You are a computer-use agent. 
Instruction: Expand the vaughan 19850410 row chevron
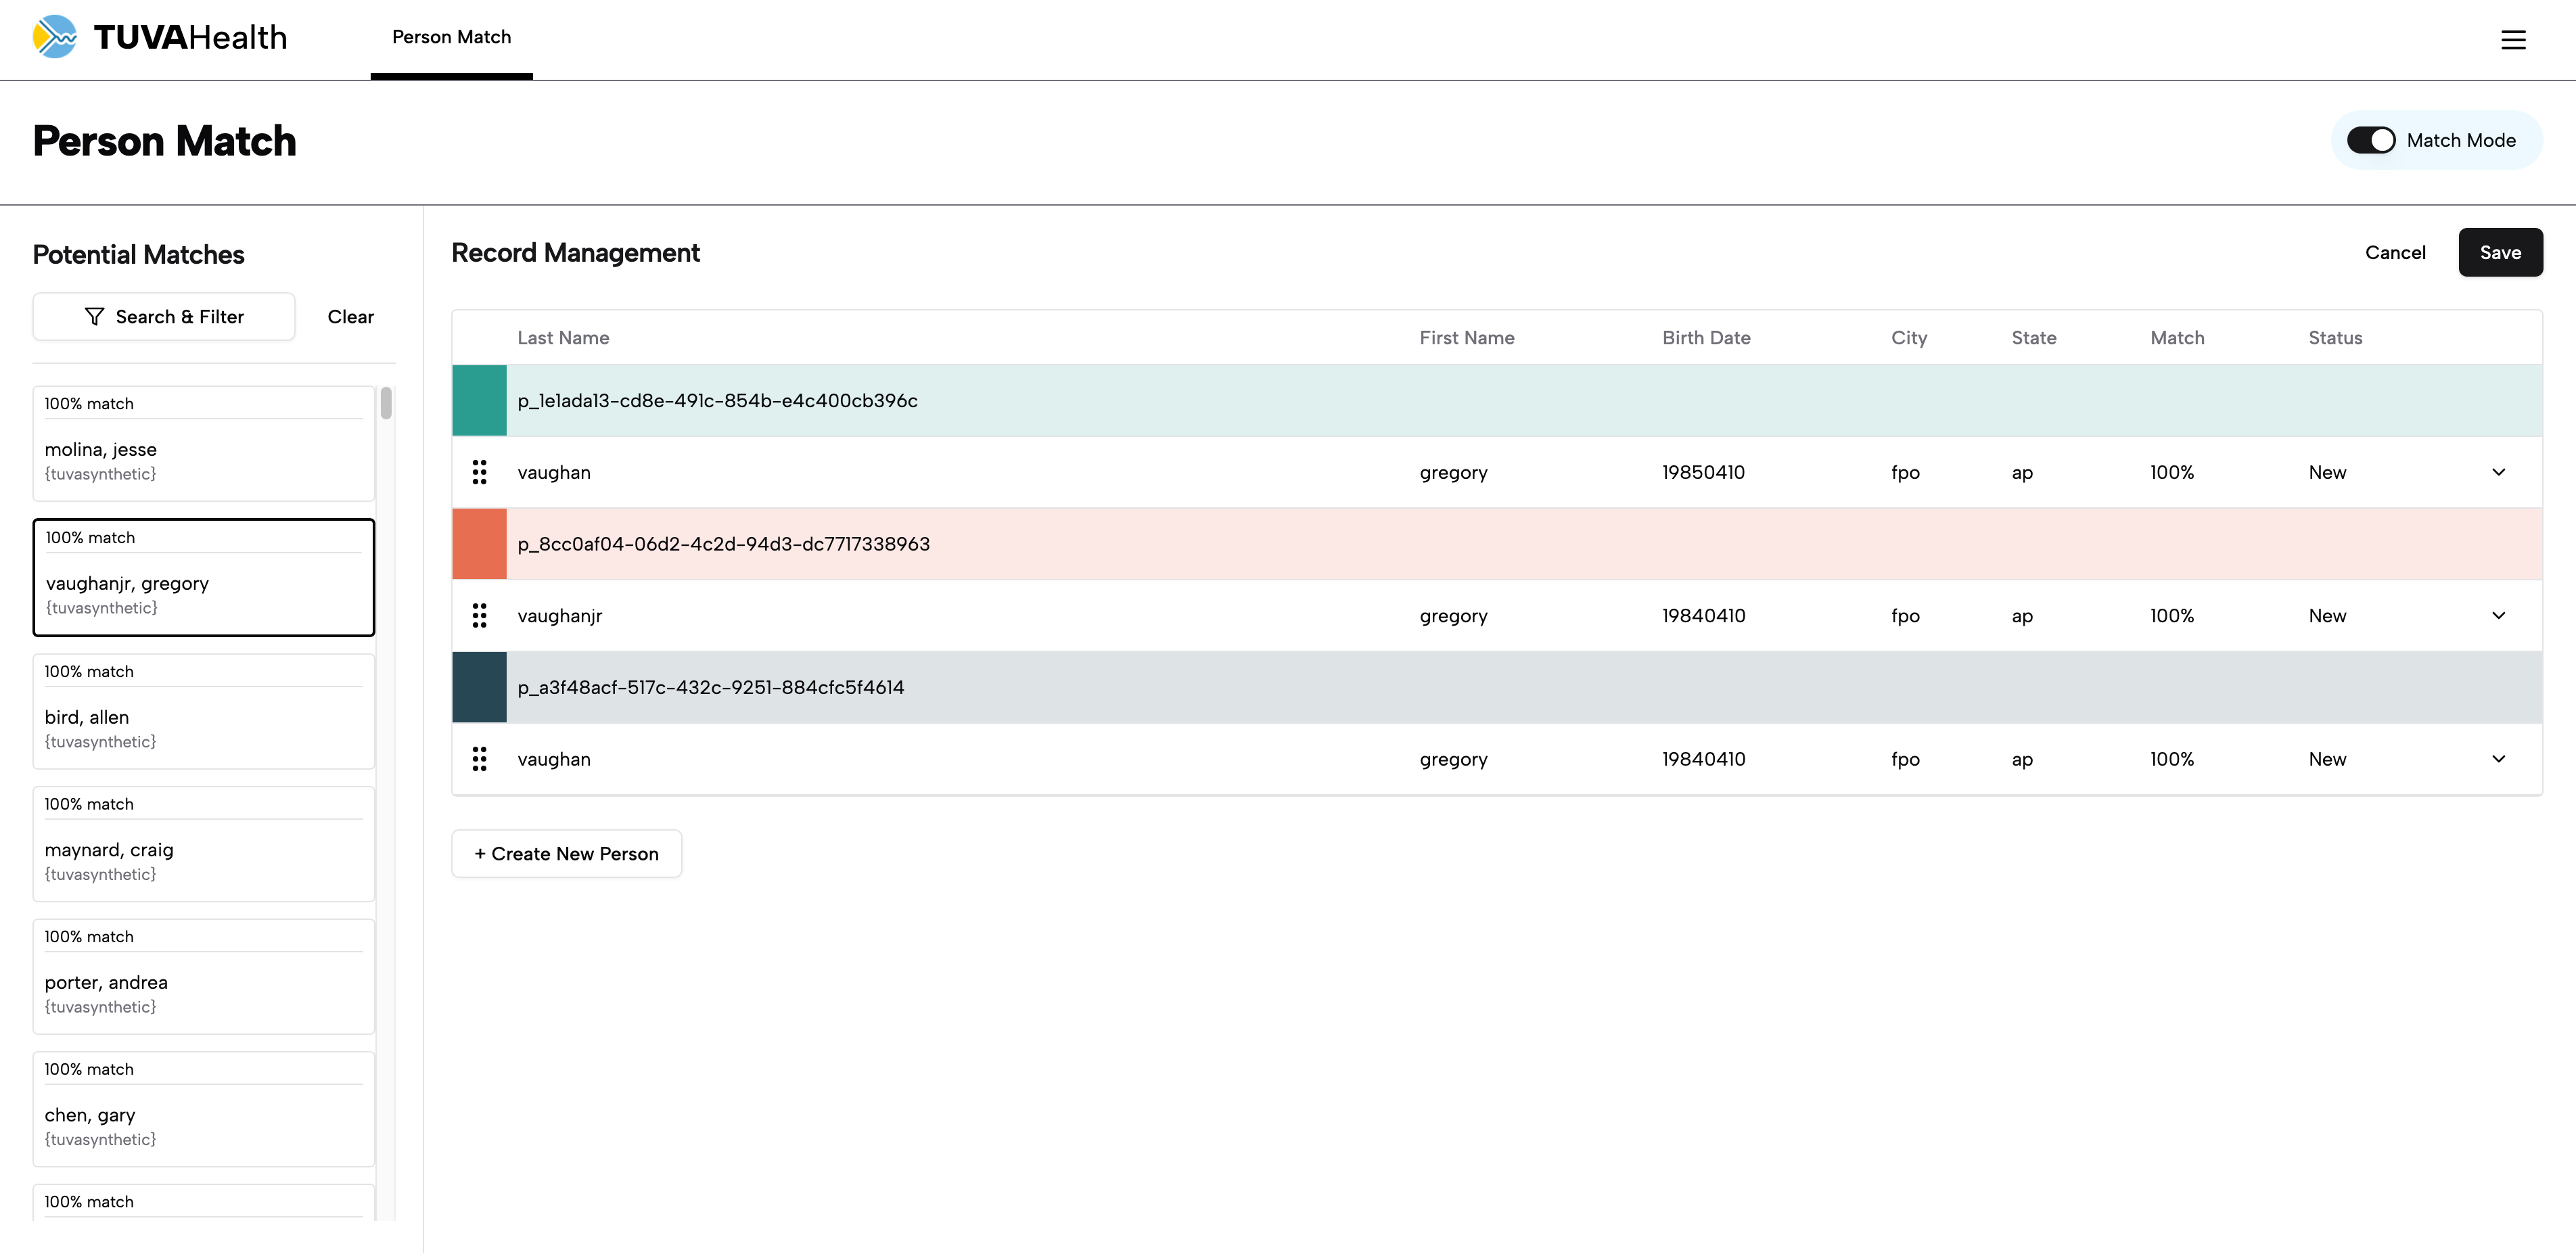click(x=2498, y=472)
